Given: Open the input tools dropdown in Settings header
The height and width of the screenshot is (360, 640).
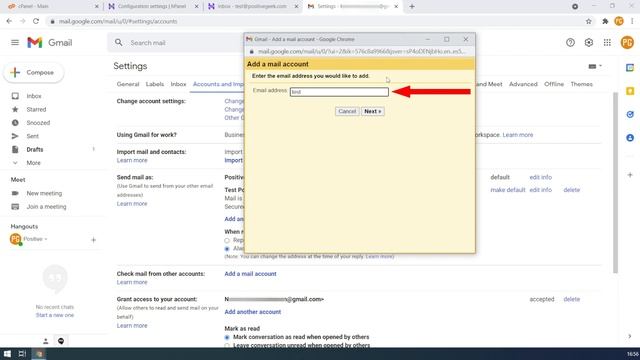Looking at the screenshot, I should [595, 66].
